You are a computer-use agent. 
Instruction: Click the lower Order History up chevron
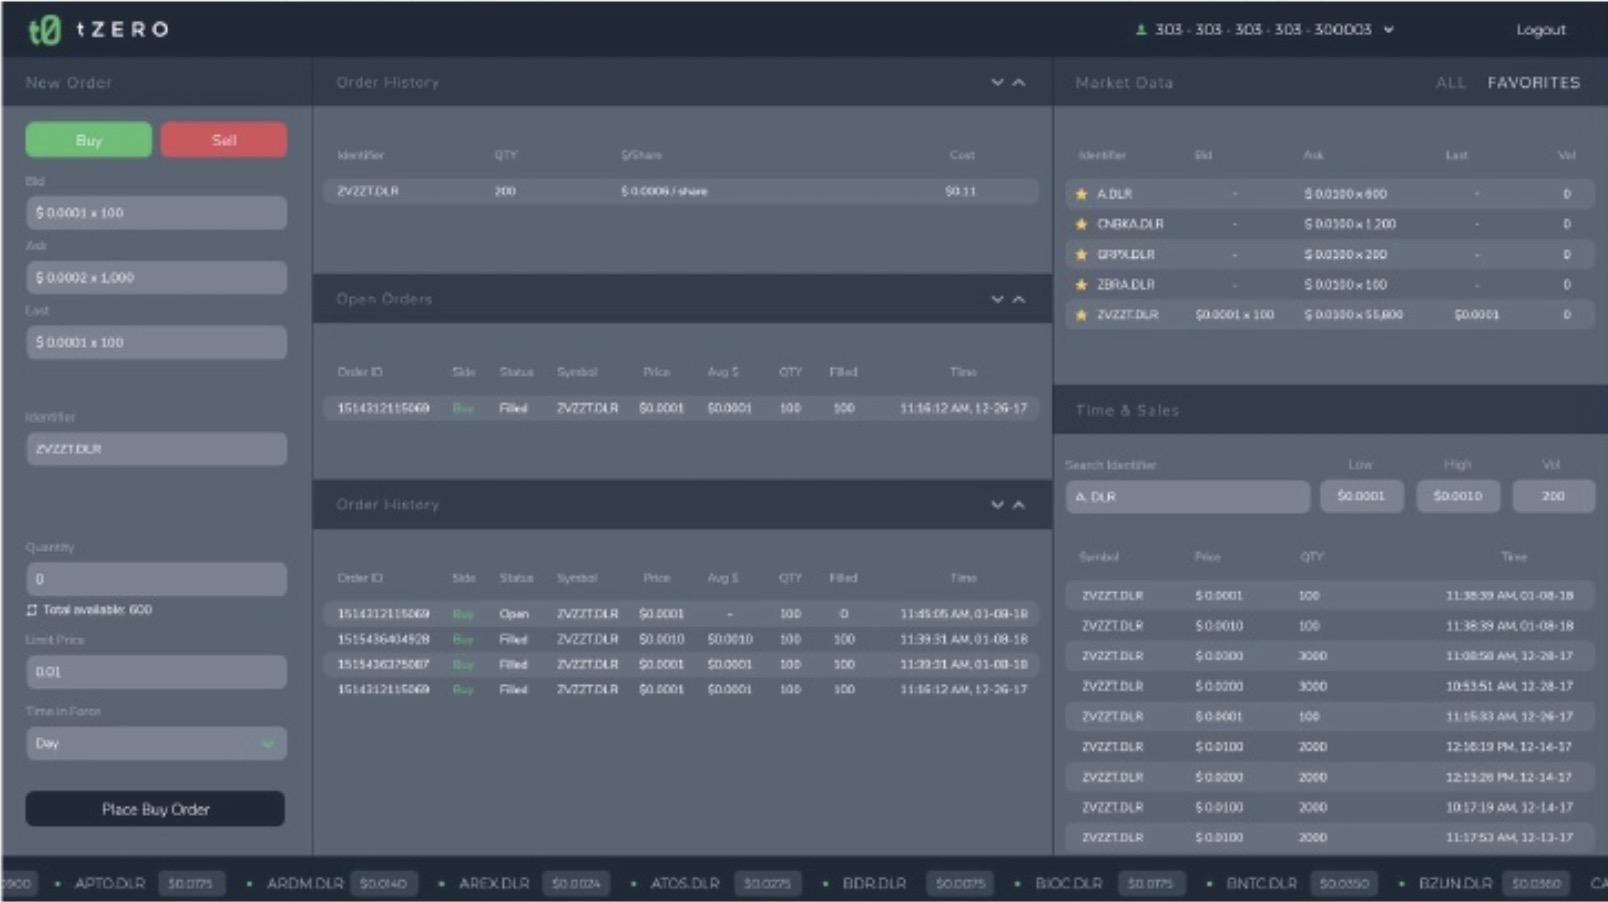click(1019, 505)
